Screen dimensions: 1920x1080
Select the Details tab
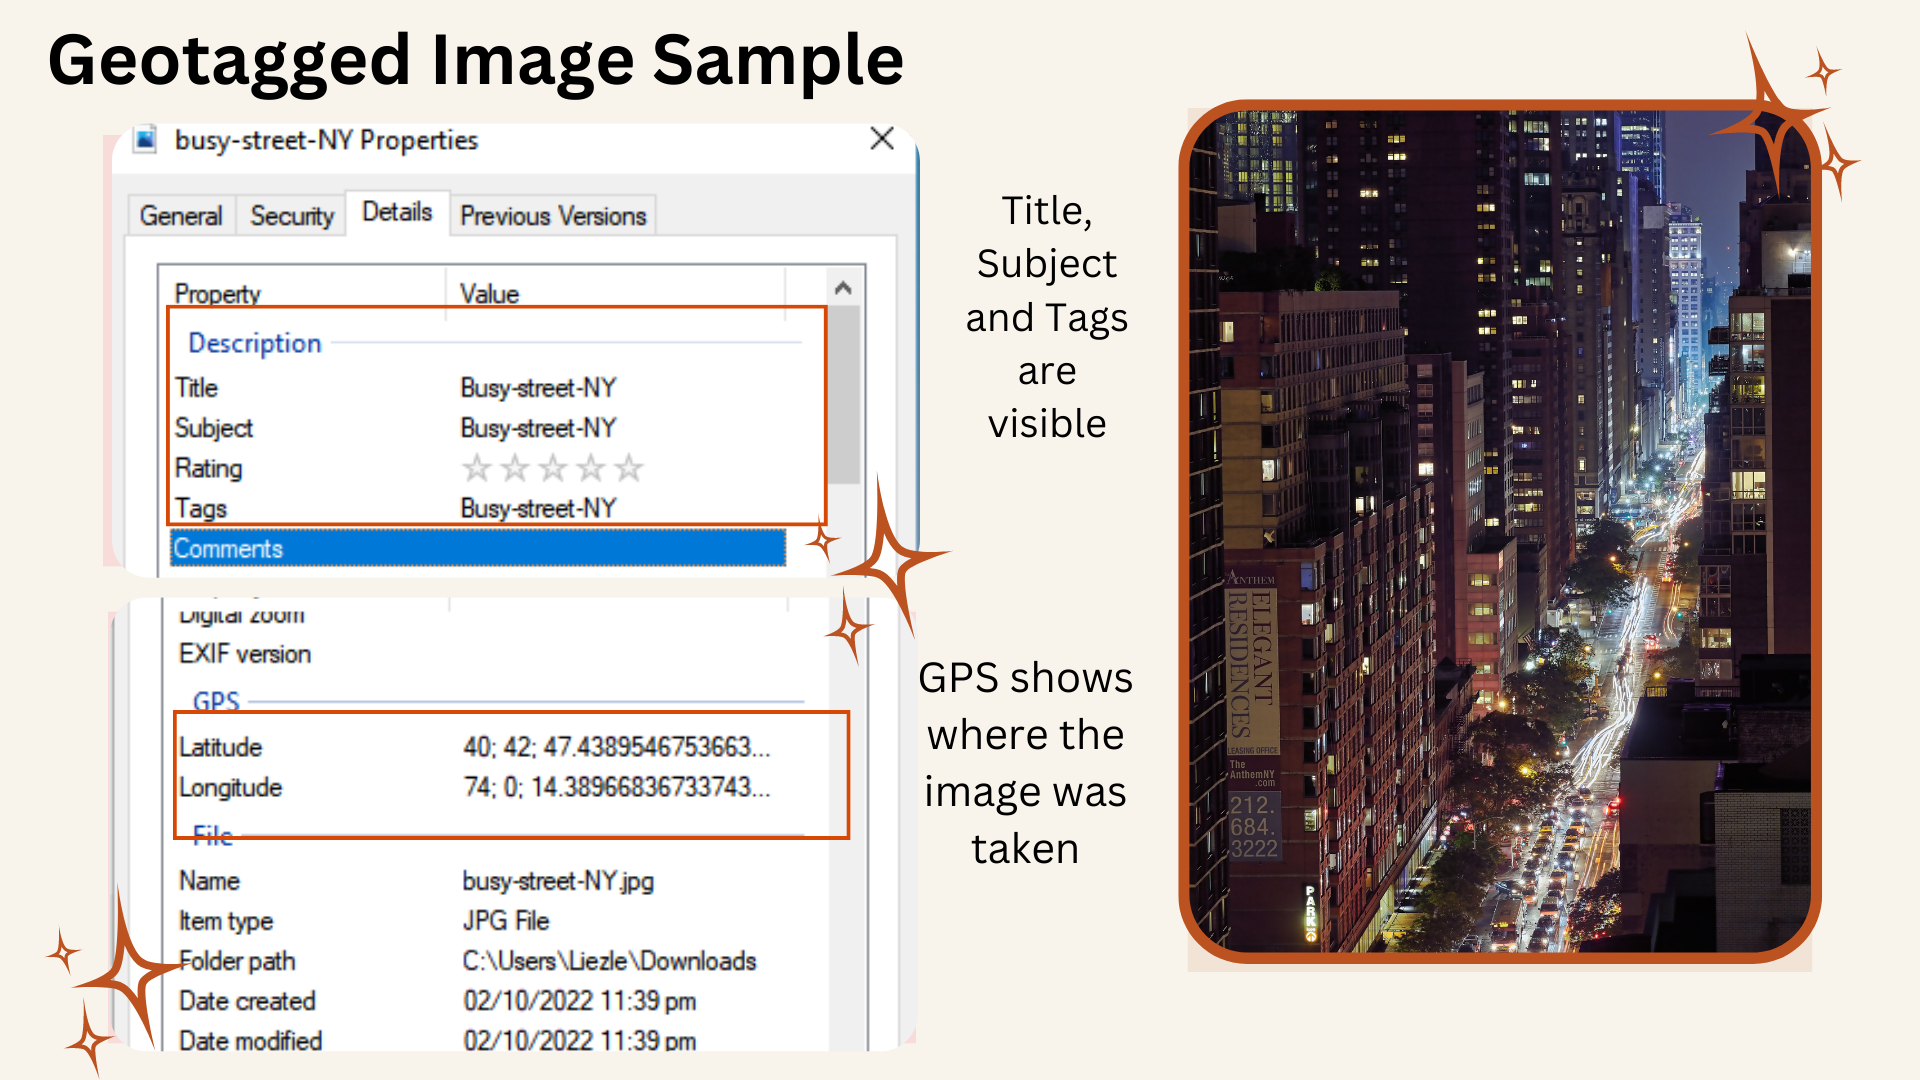(x=397, y=212)
